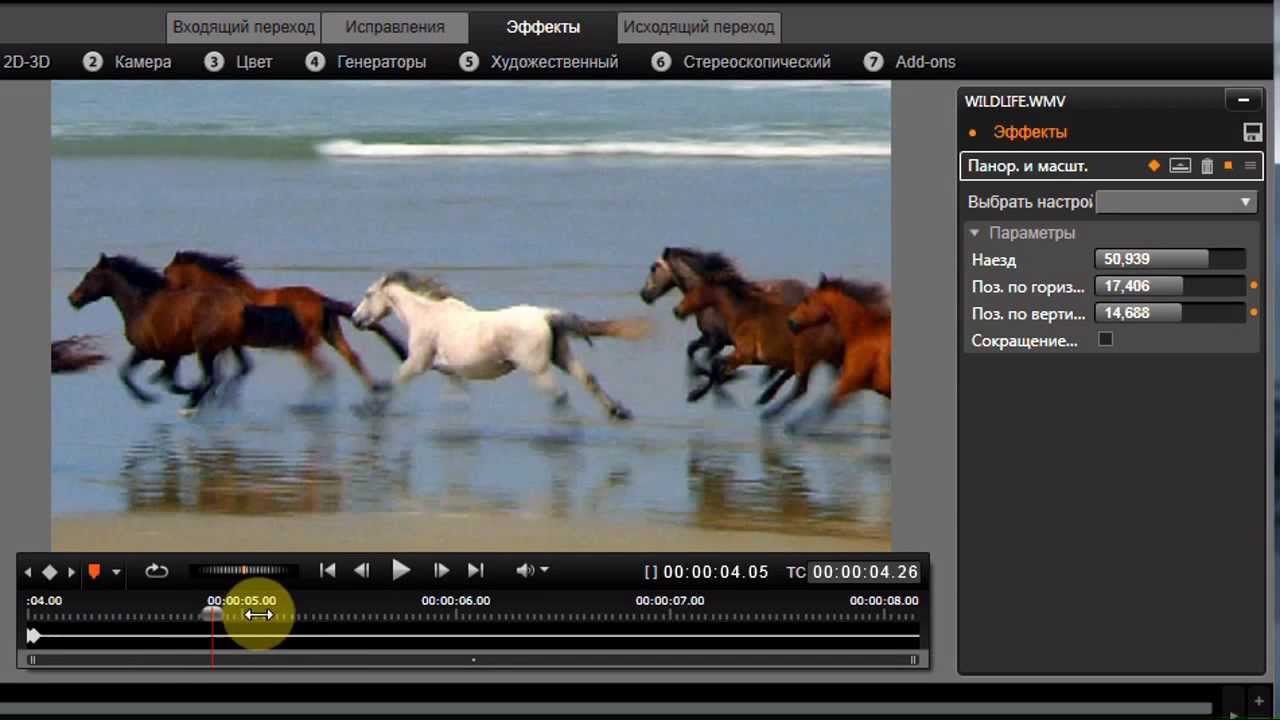Open the Художественный effects category
The height and width of the screenshot is (720, 1280).
pos(539,62)
